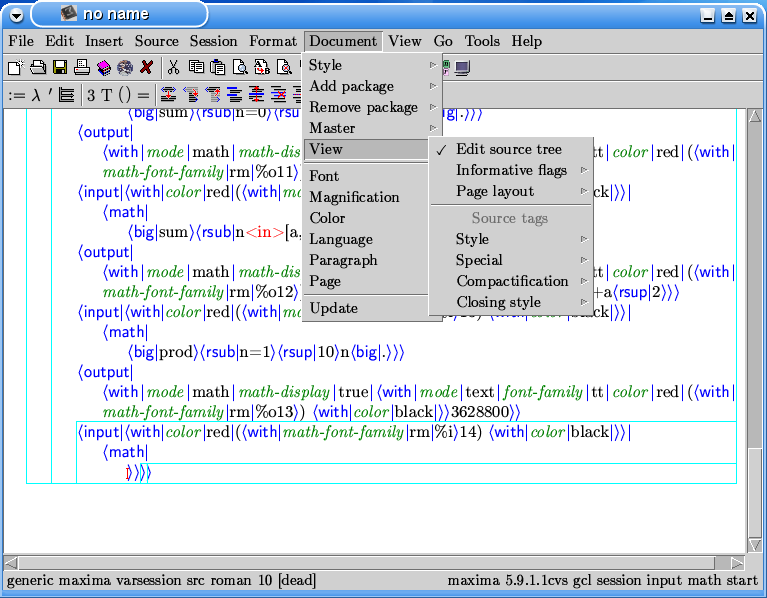
Task: Expand the Compactification submenu
Action: point(511,281)
